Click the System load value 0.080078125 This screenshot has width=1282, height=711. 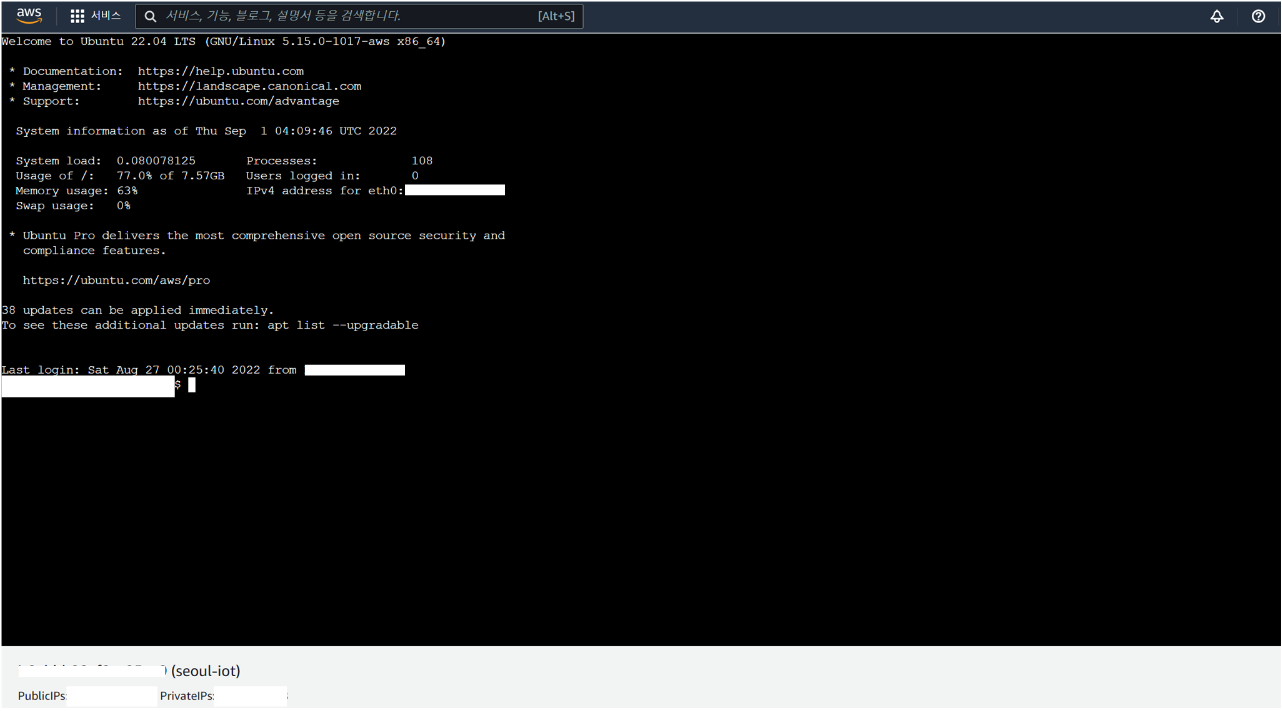[x=156, y=161]
